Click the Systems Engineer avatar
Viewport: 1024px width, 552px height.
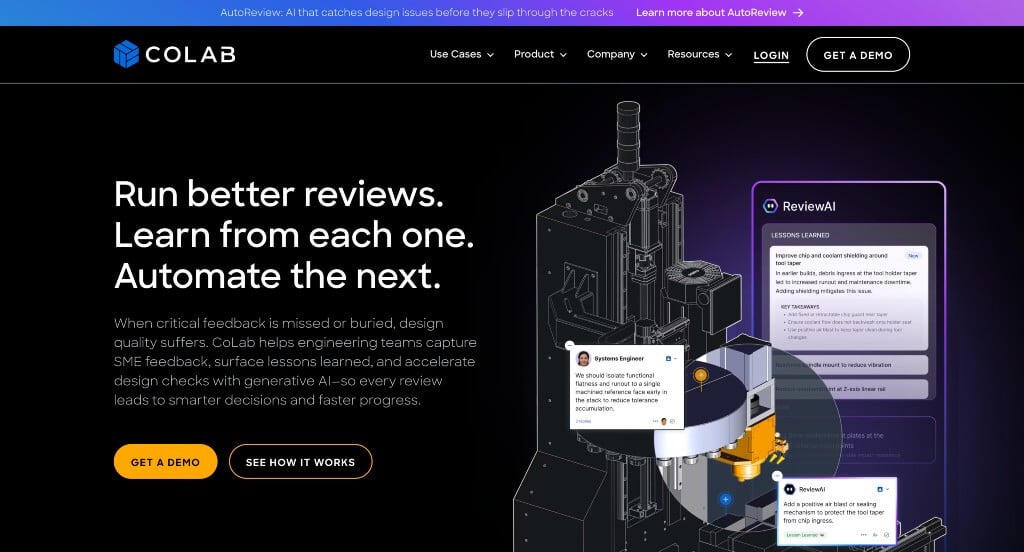tap(583, 359)
